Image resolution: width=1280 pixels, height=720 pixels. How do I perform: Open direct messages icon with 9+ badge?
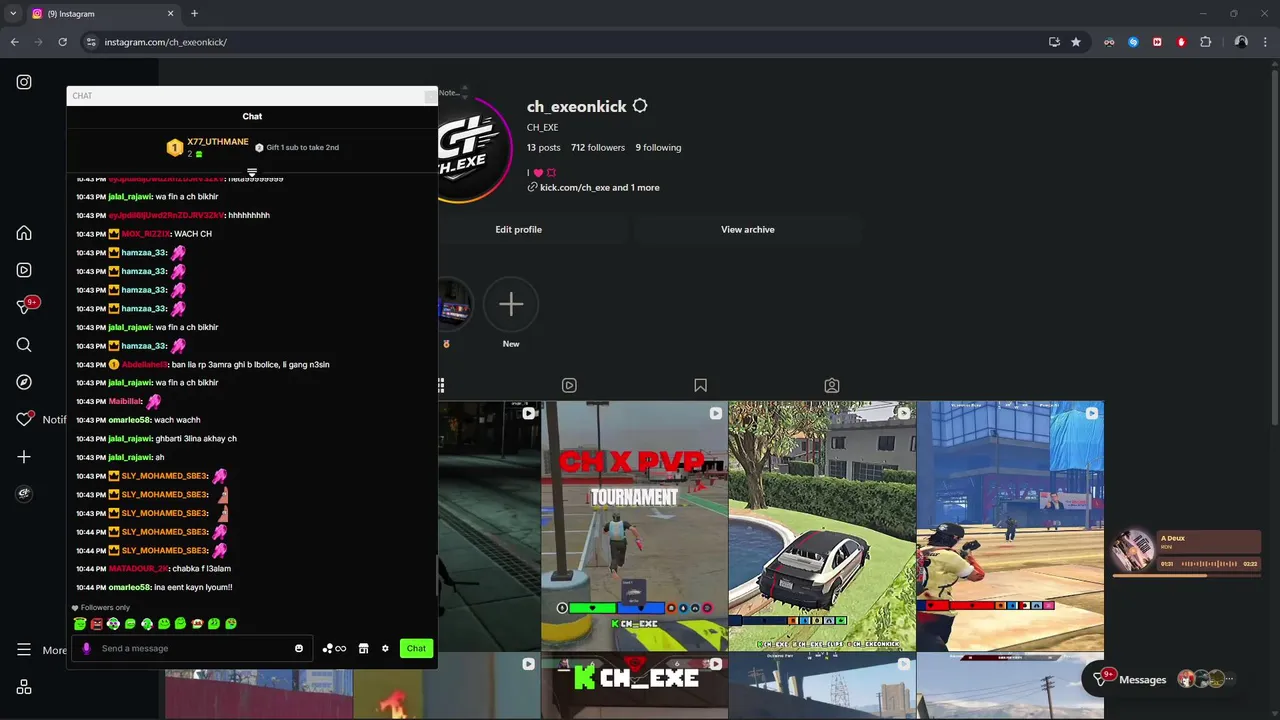[x=24, y=307]
